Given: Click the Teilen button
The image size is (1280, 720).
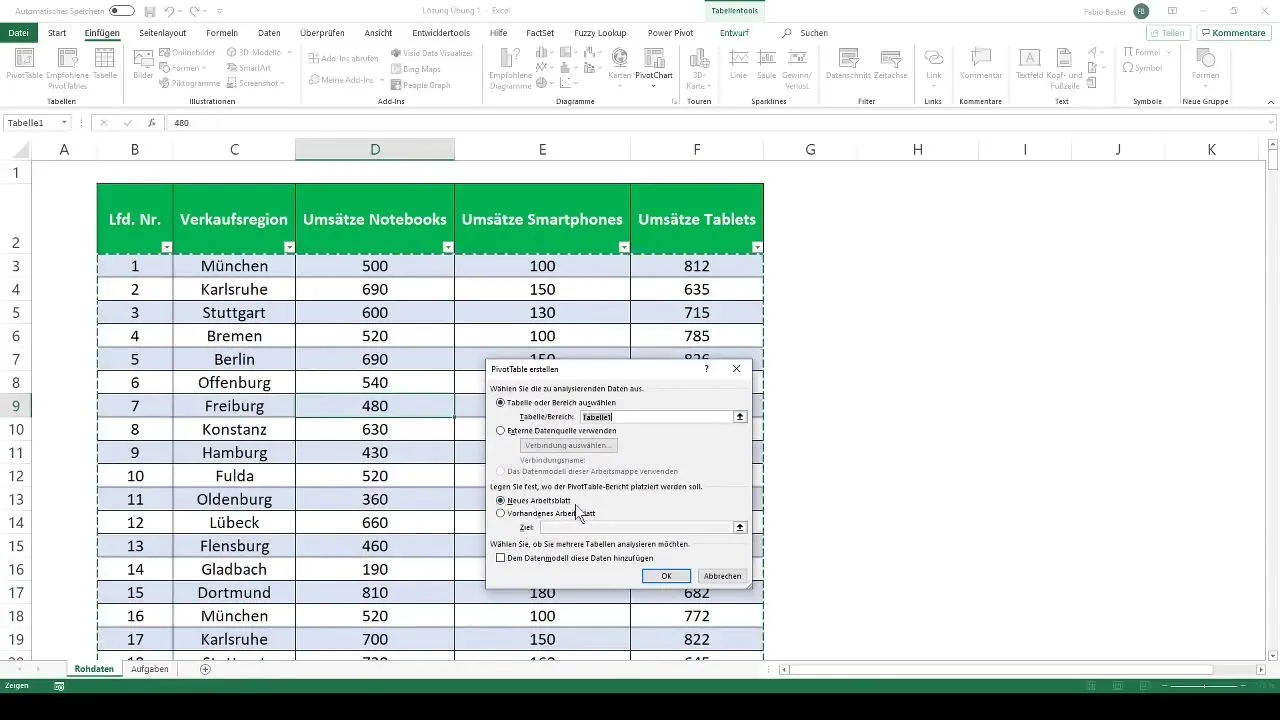Looking at the screenshot, I should 1167,33.
